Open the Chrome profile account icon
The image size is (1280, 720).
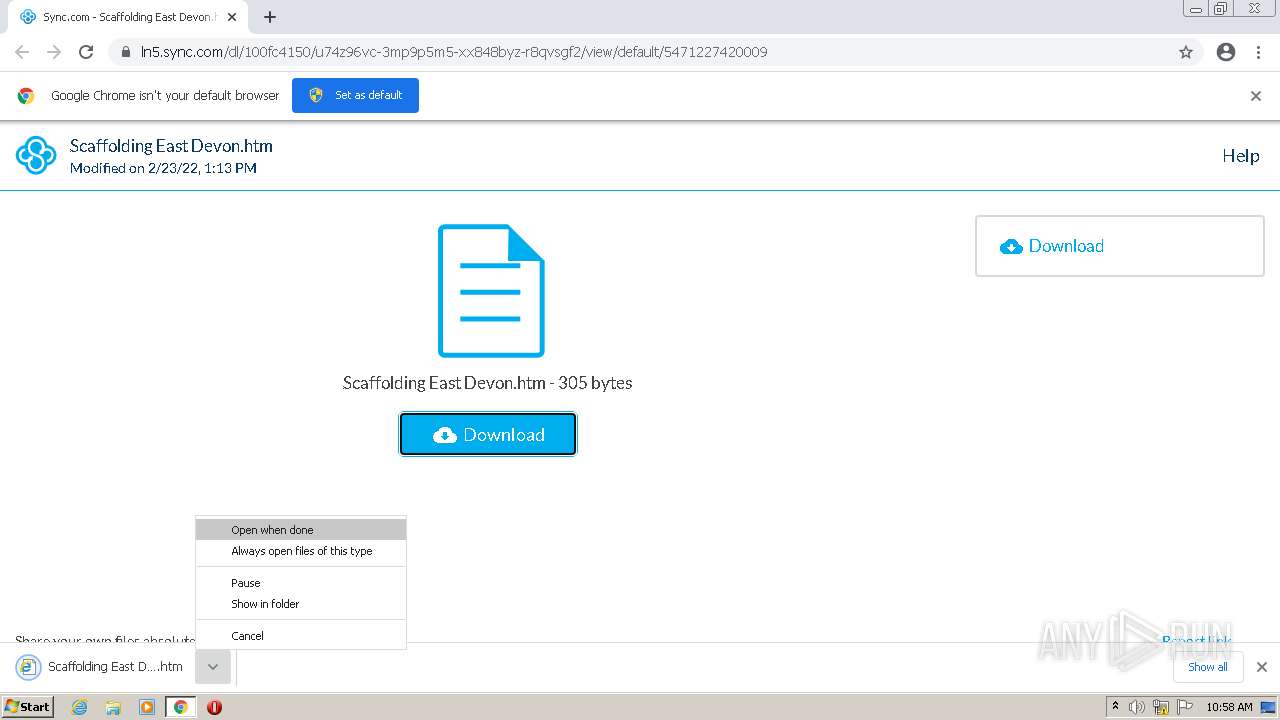[1226, 52]
